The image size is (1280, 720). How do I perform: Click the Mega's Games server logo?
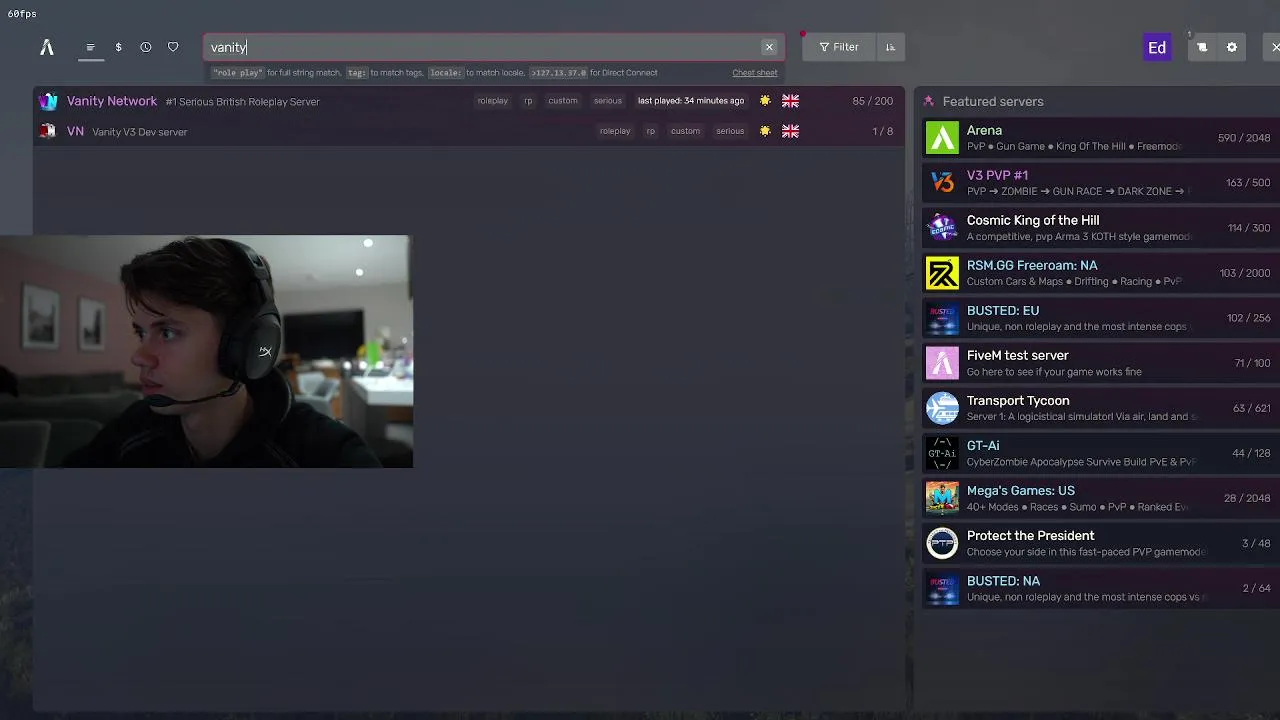(x=942, y=498)
